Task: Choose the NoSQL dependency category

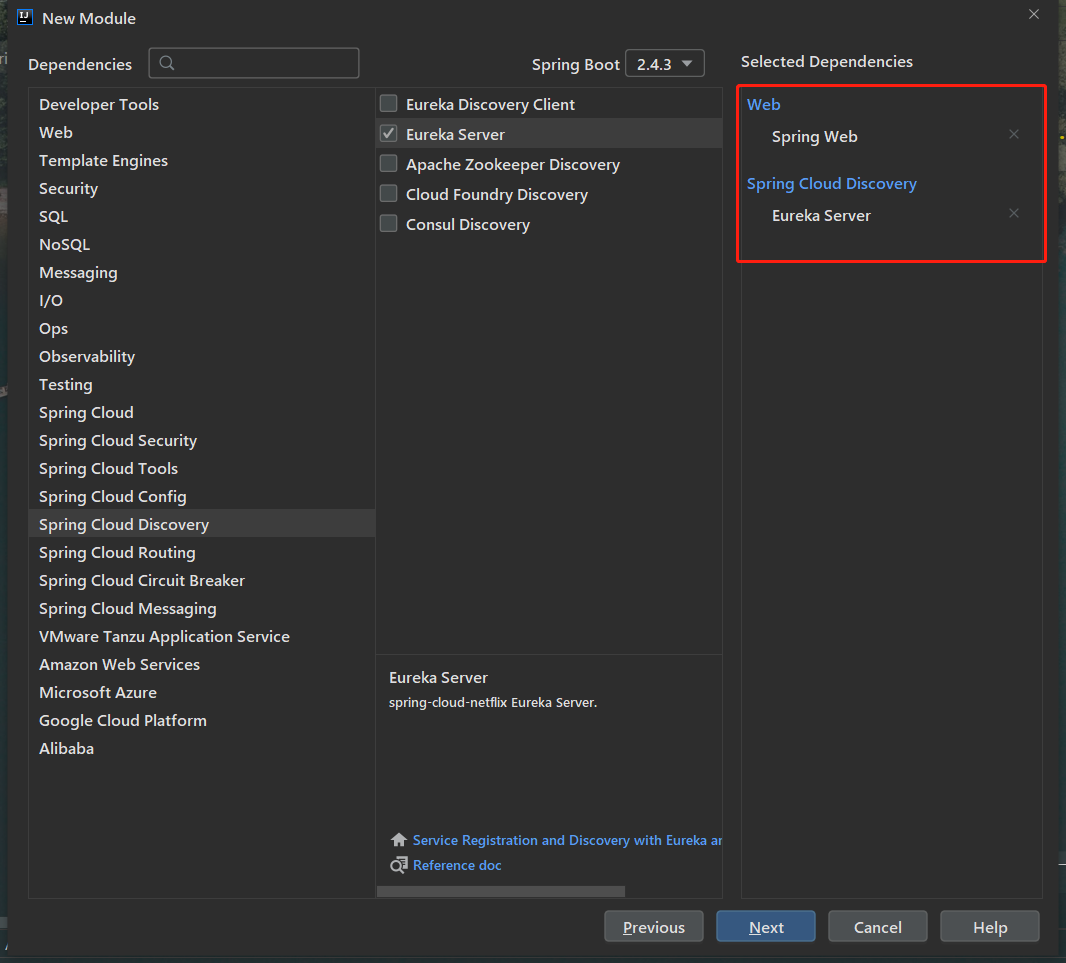Action: (64, 244)
